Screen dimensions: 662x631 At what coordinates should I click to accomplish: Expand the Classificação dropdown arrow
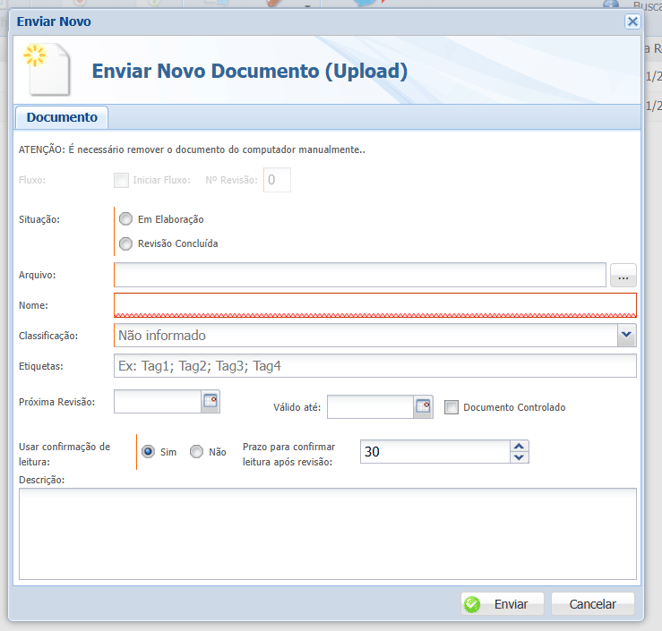[x=626, y=335]
